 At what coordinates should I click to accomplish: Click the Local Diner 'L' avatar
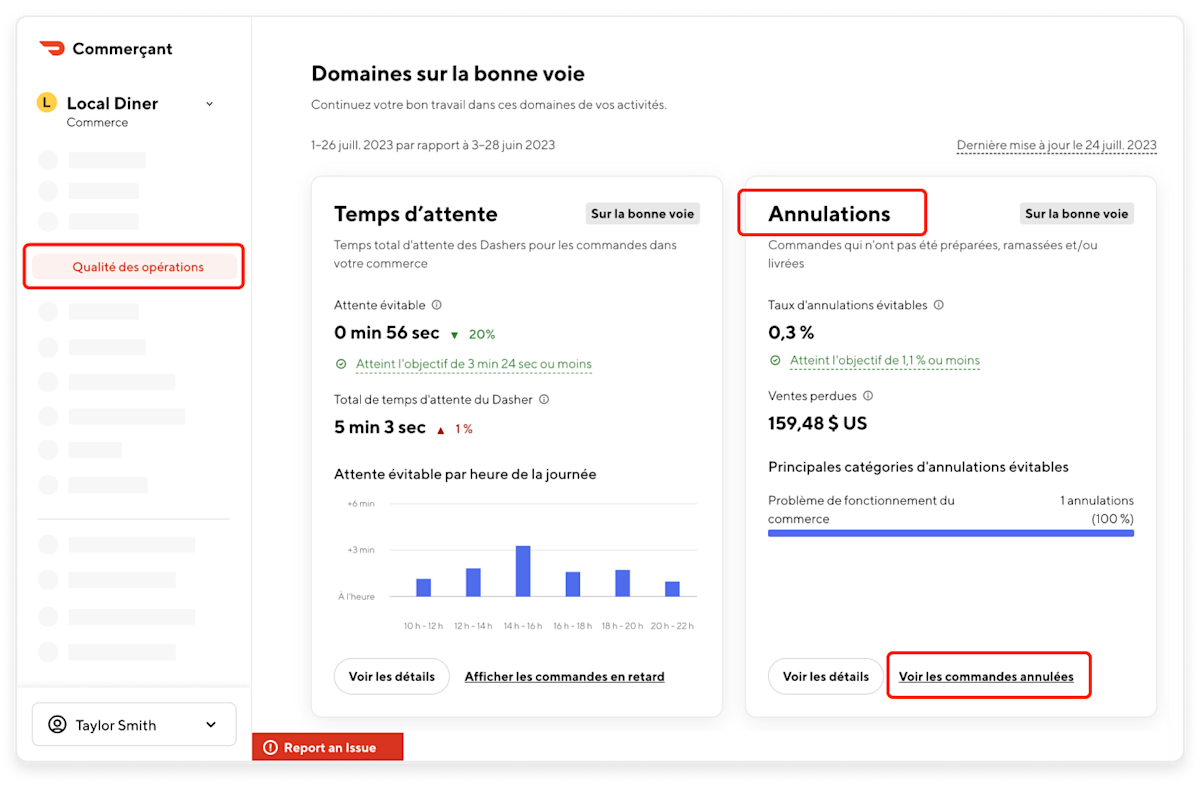click(46, 102)
